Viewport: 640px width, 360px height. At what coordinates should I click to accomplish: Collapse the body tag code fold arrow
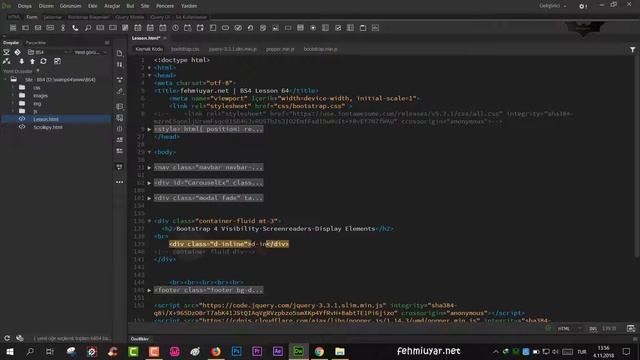[x=149, y=152]
